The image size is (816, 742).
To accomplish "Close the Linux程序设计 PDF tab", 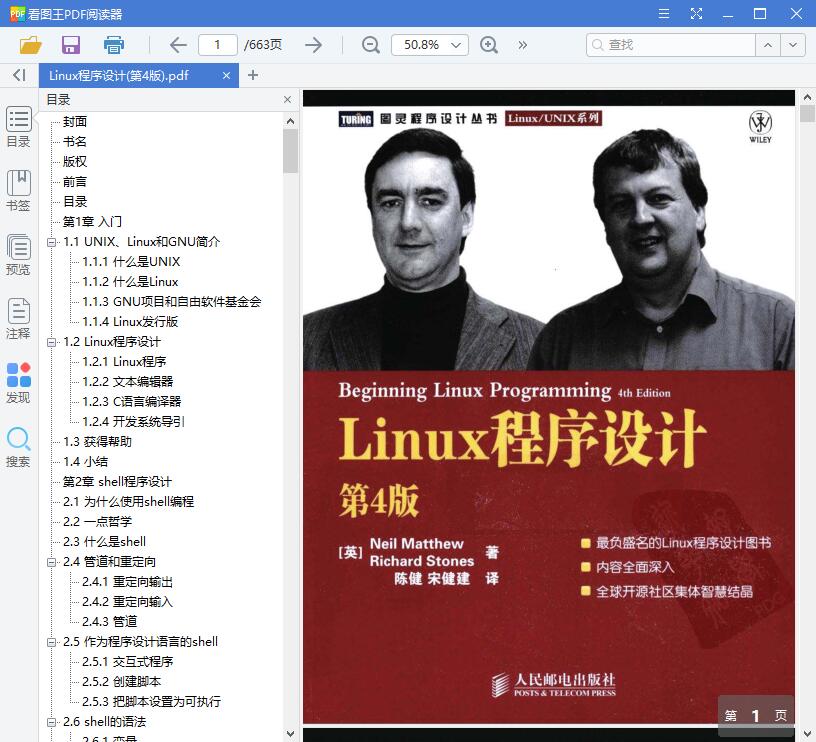I will [x=226, y=75].
